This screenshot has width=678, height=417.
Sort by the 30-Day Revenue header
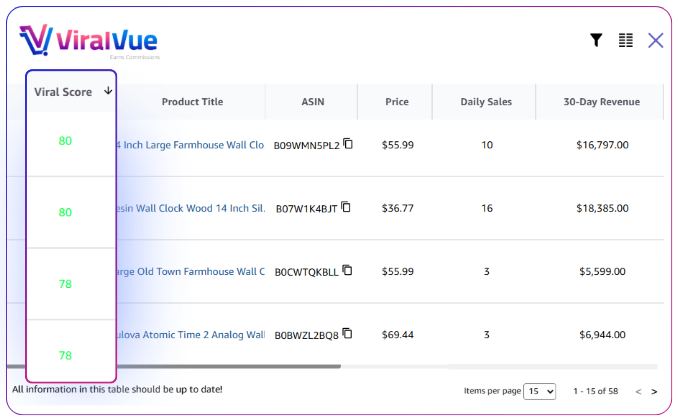click(601, 102)
